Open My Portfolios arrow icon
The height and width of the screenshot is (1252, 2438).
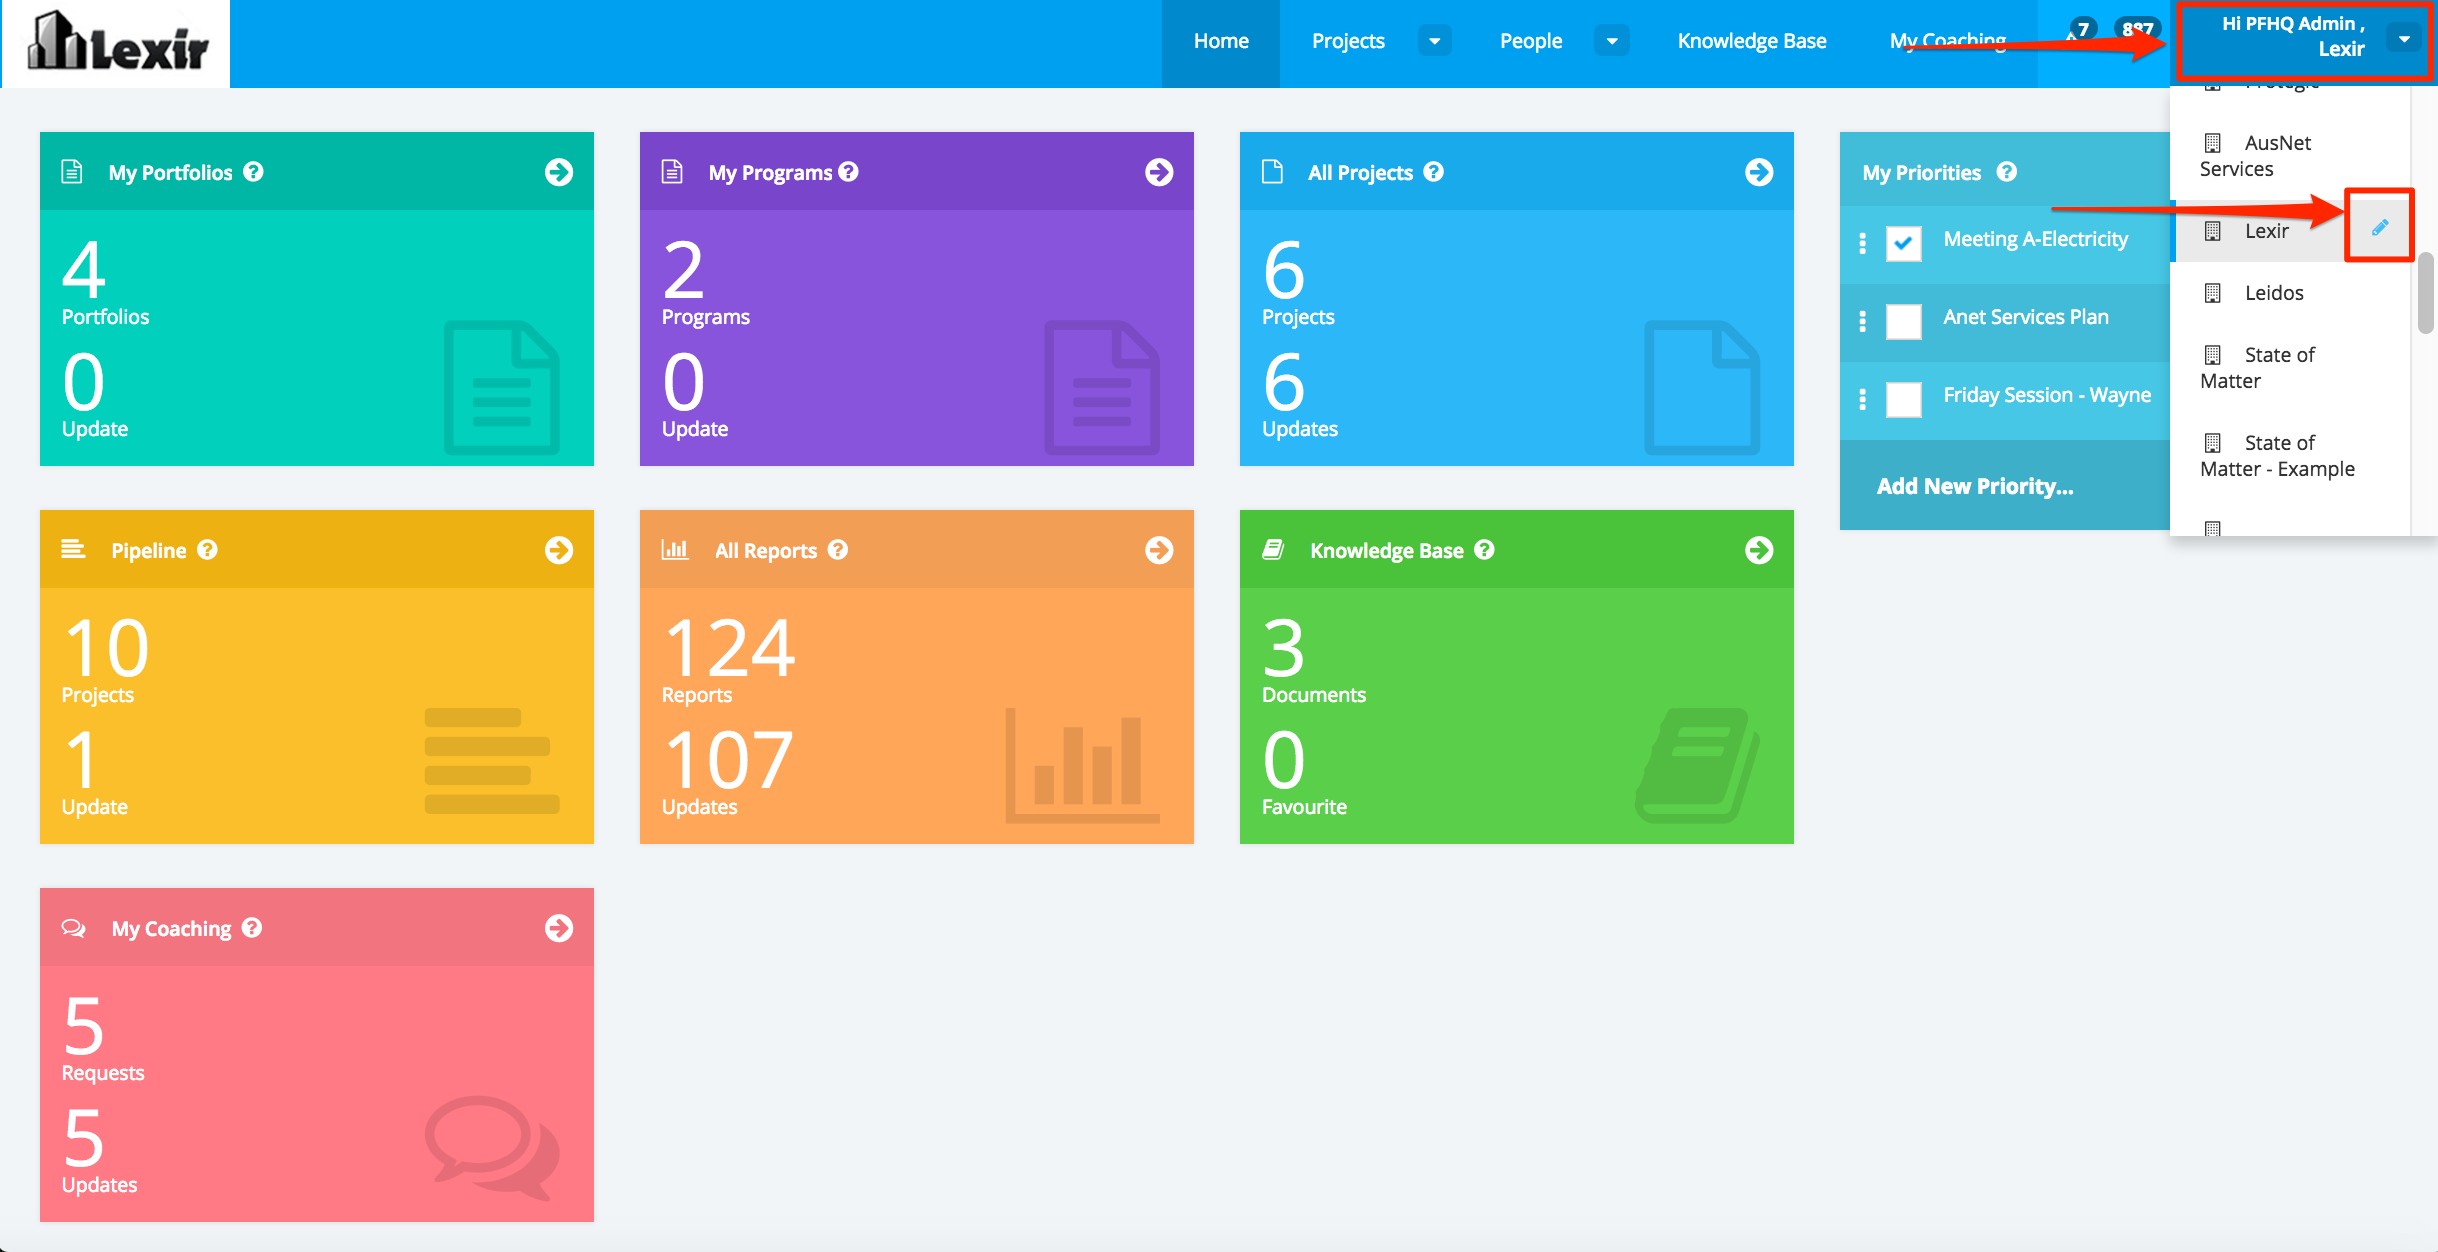click(559, 172)
